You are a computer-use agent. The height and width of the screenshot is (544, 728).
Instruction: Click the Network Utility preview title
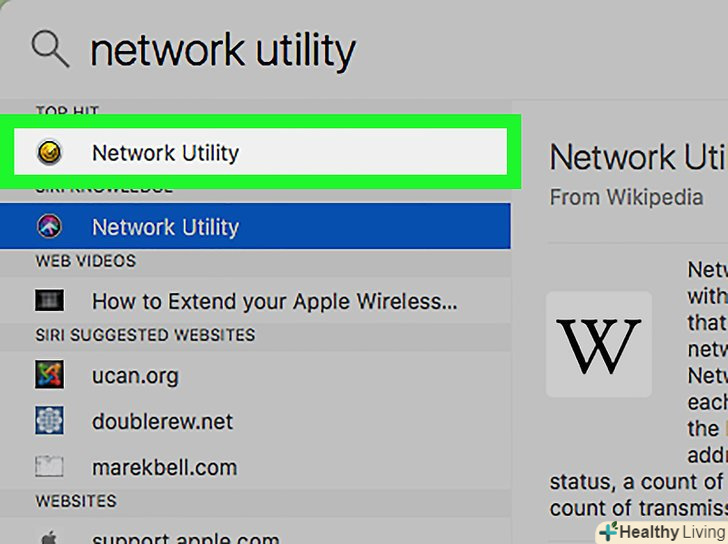[x=638, y=157]
